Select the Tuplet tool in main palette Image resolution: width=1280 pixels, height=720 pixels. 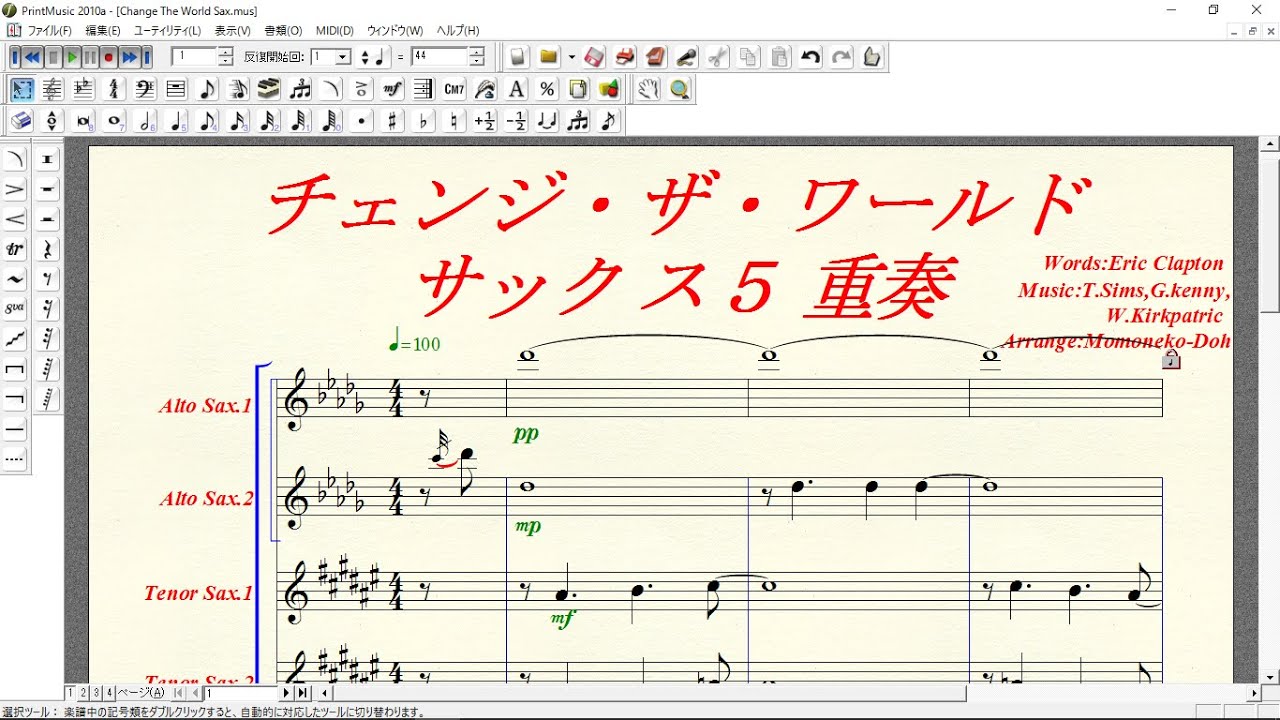coord(300,89)
